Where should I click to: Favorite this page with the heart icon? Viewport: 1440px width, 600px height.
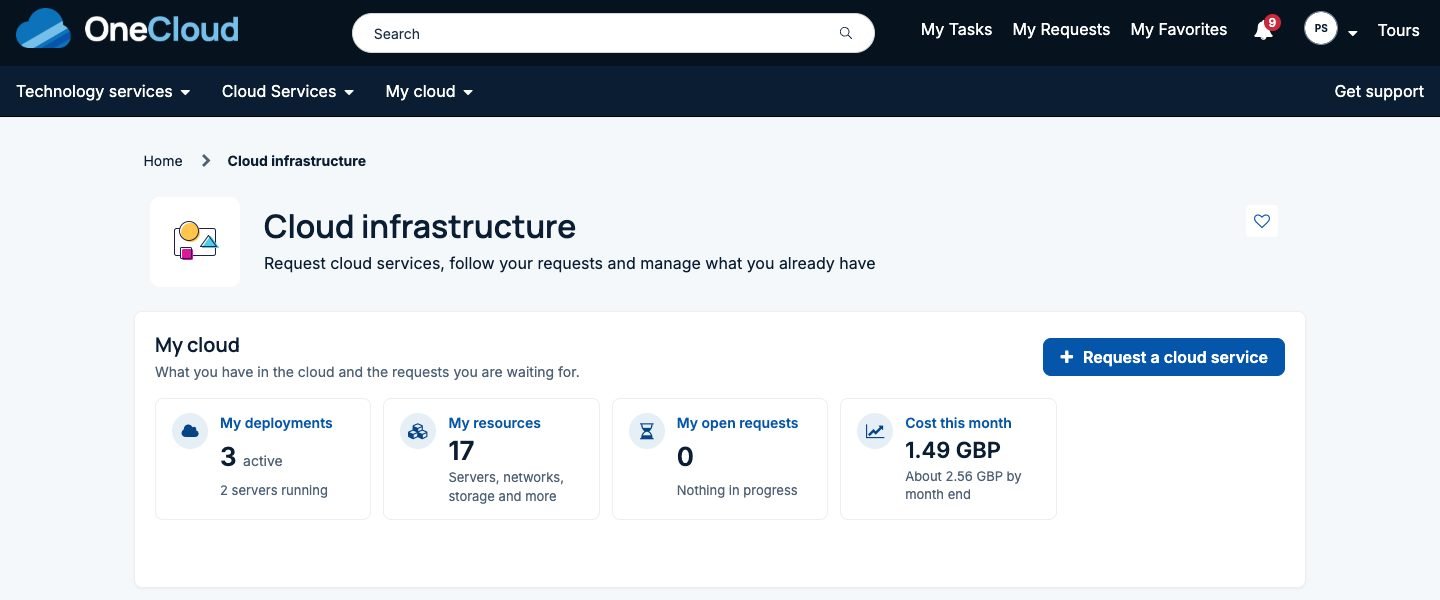click(1262, 221)
